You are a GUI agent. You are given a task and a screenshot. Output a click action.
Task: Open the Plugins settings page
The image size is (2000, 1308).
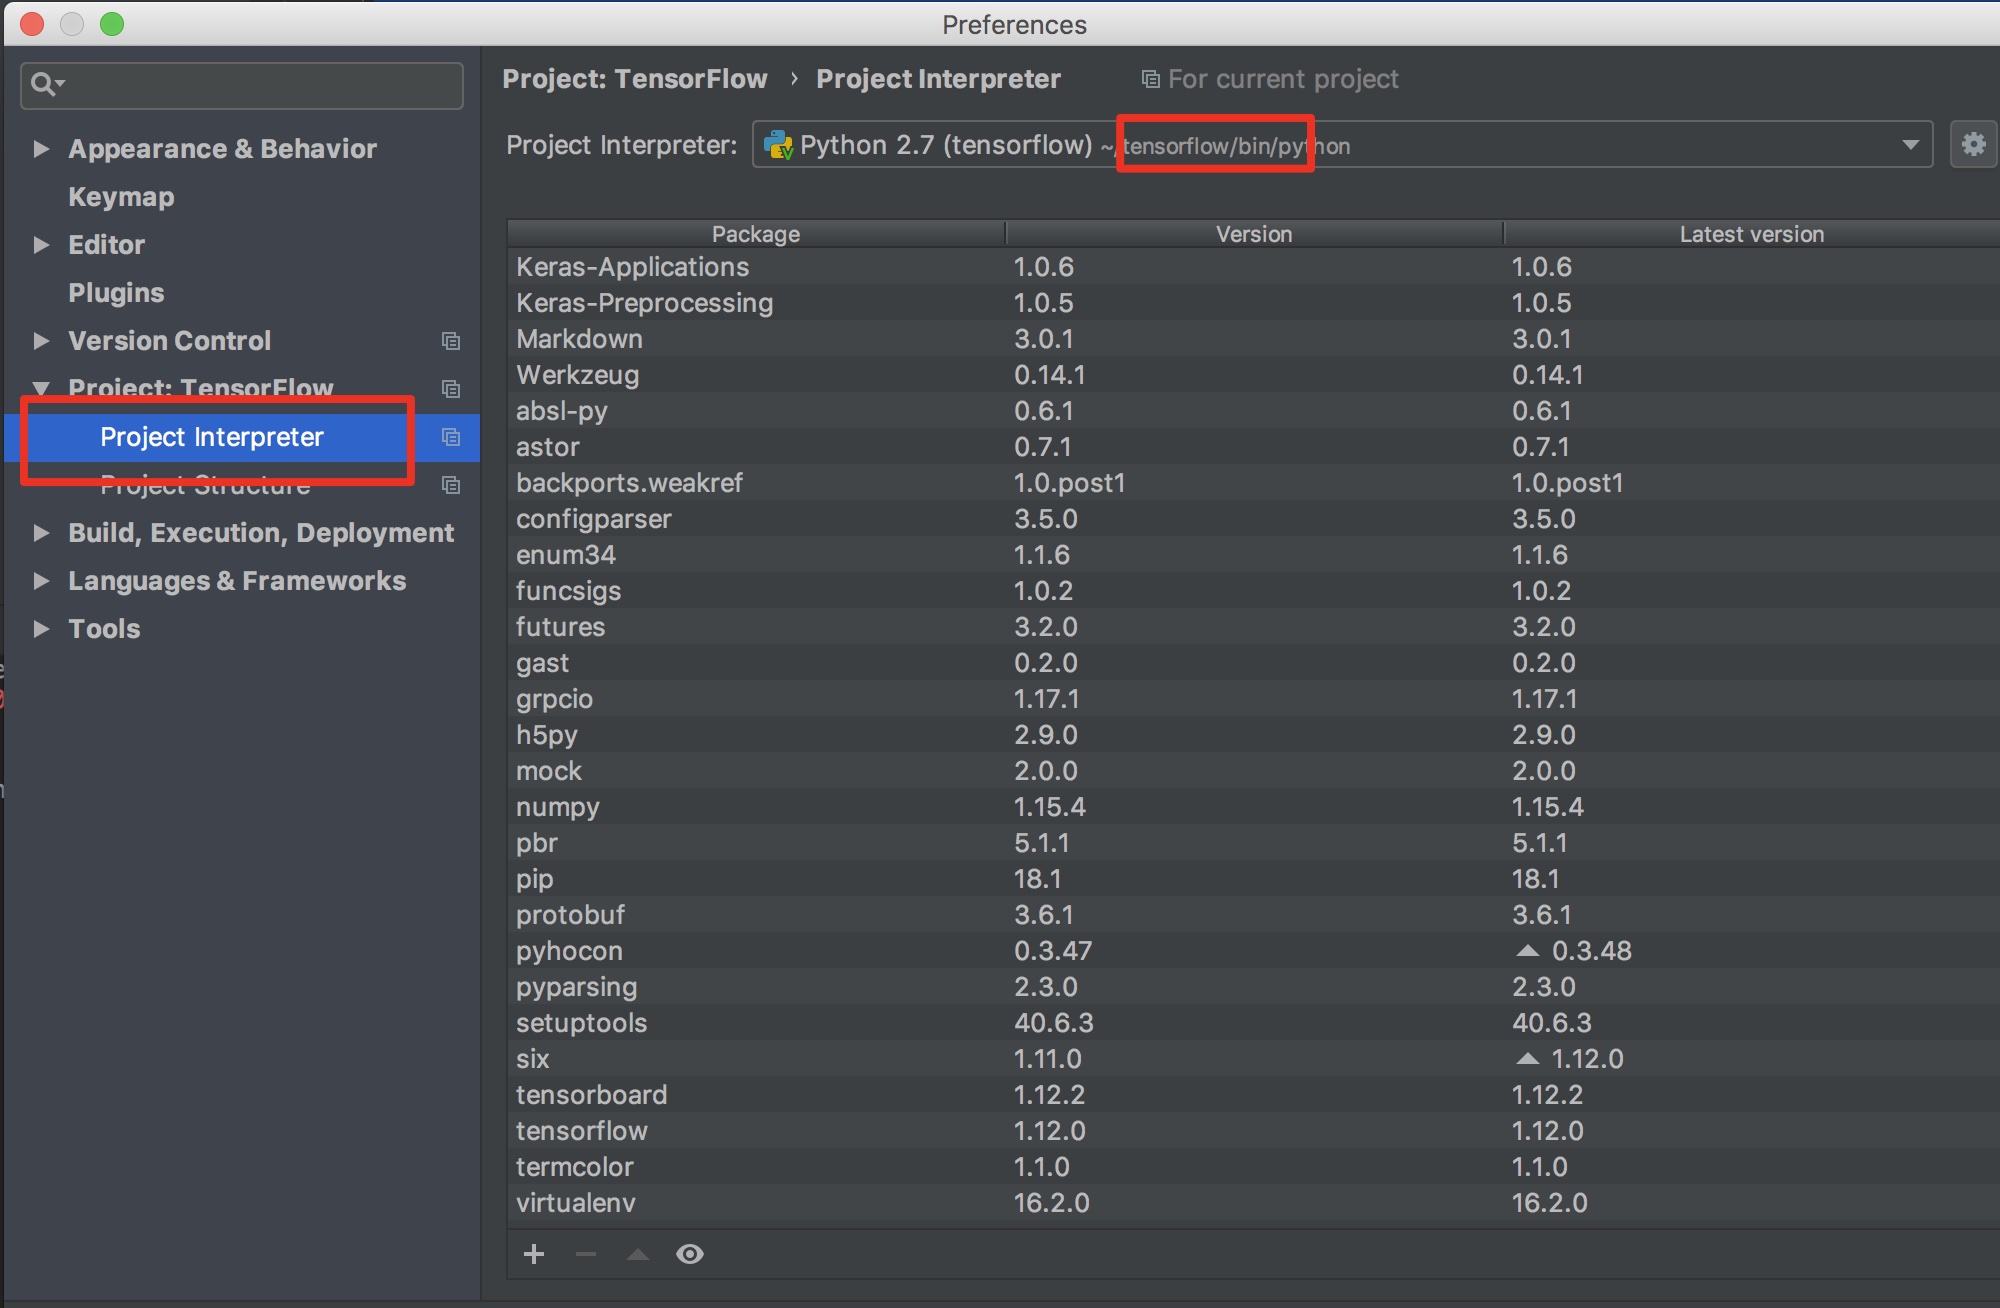tap(116, 293)
